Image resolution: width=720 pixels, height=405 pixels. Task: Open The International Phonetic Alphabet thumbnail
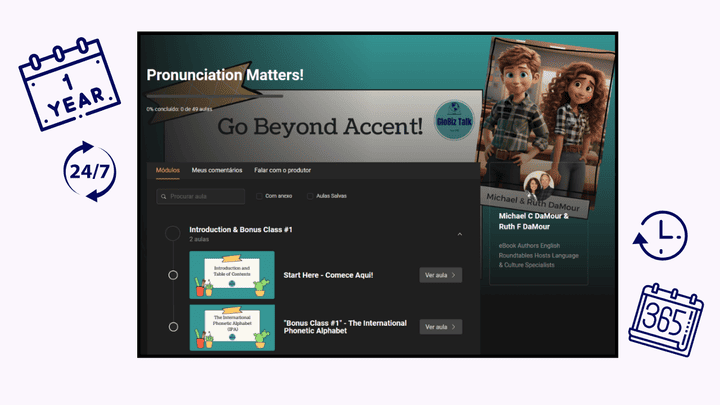[x=232, y=327]
